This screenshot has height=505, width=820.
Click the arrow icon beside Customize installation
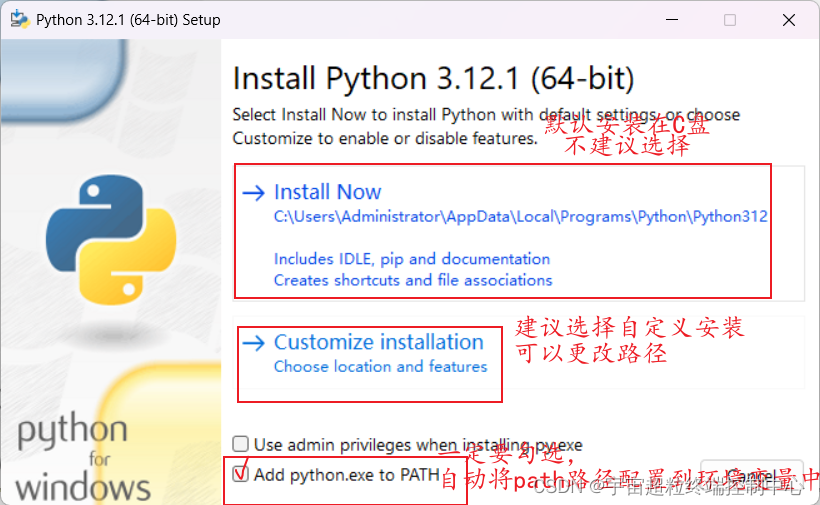(x=254, y=343)
